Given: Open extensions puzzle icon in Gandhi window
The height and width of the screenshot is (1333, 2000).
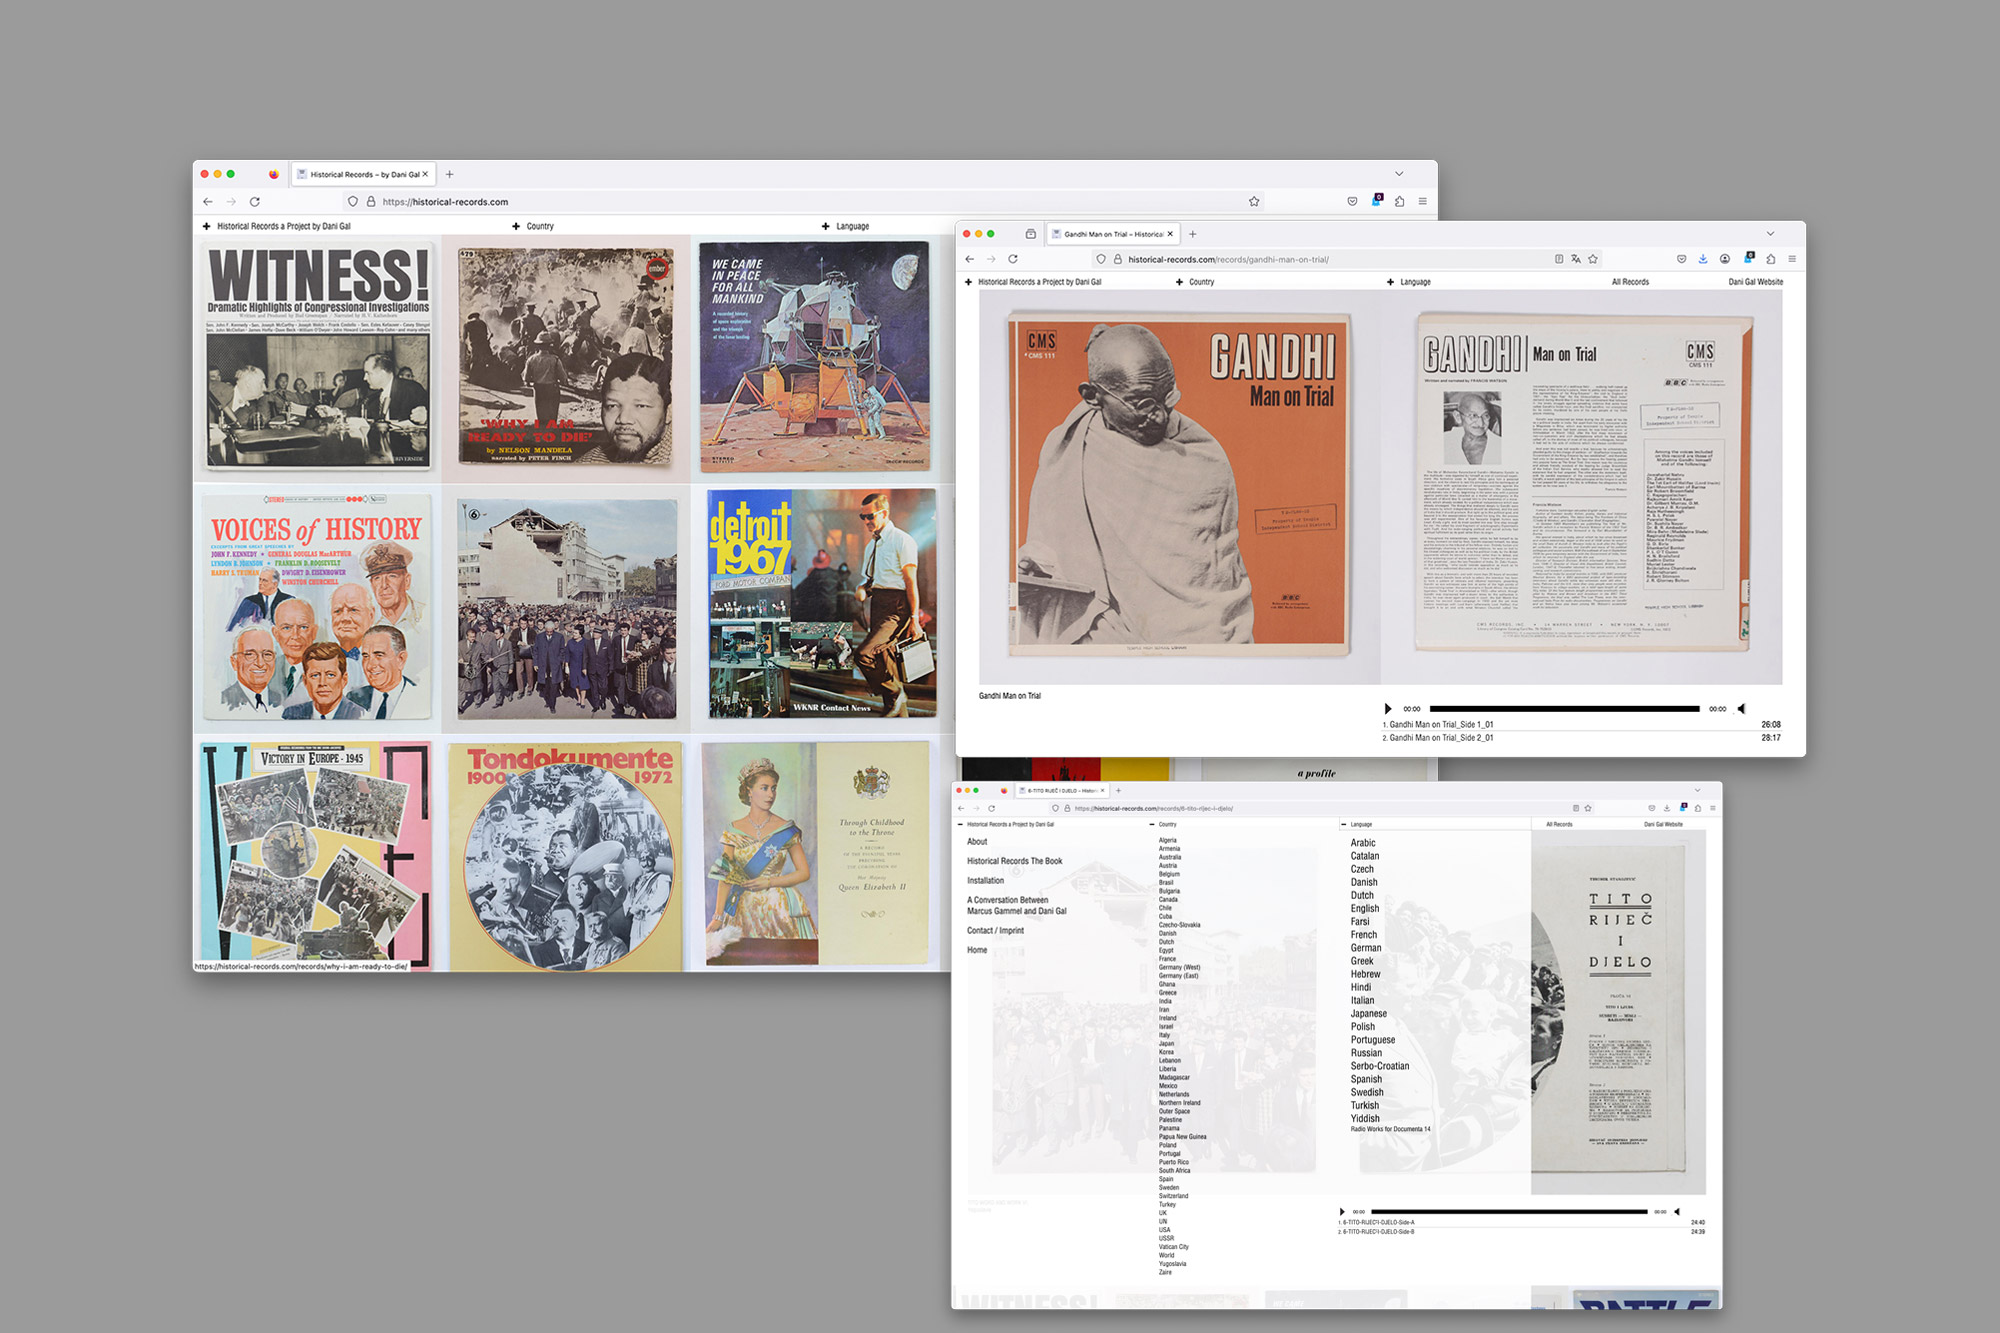Looking at the screenshot, I should point(1770,259).
